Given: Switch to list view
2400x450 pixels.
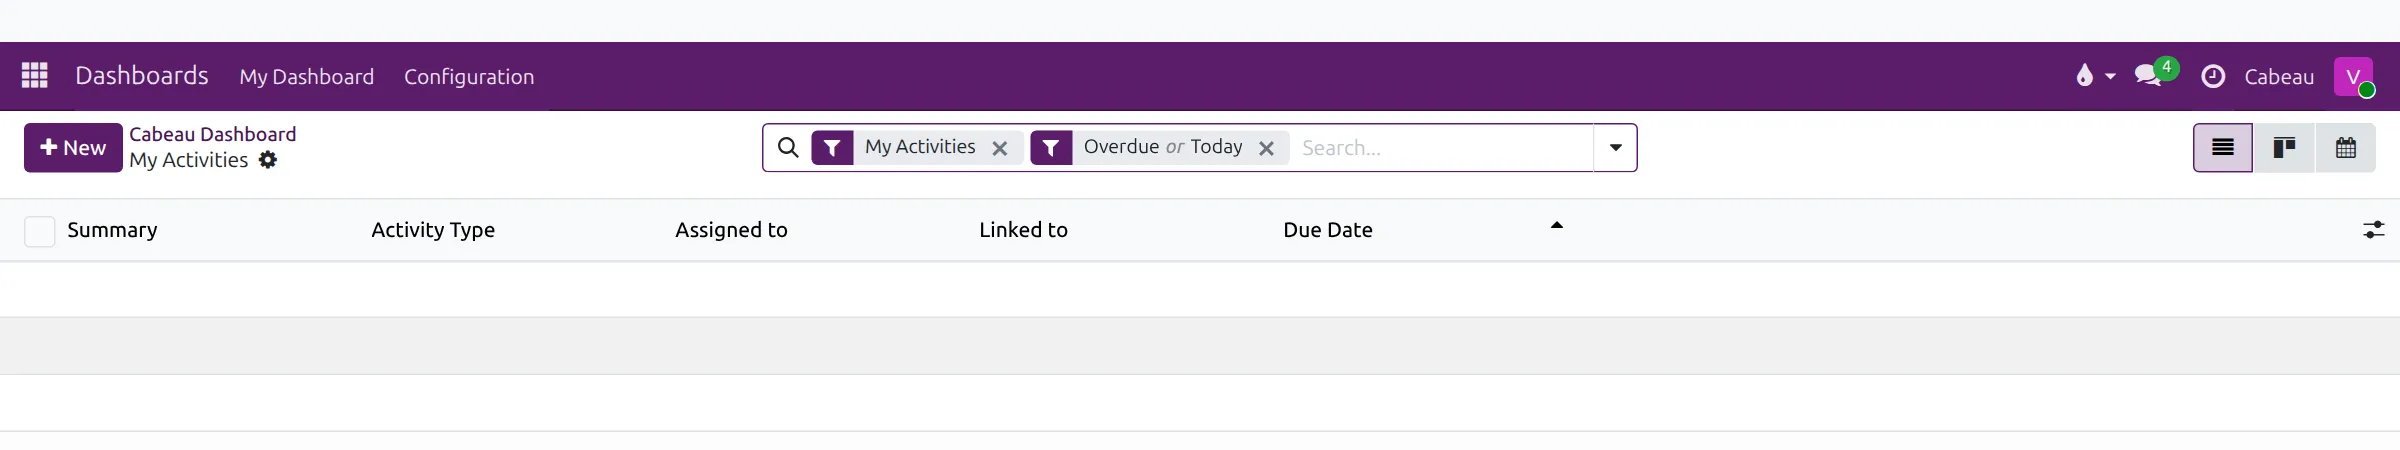Looking at the screenshot, I should [x=2223, y=148].
